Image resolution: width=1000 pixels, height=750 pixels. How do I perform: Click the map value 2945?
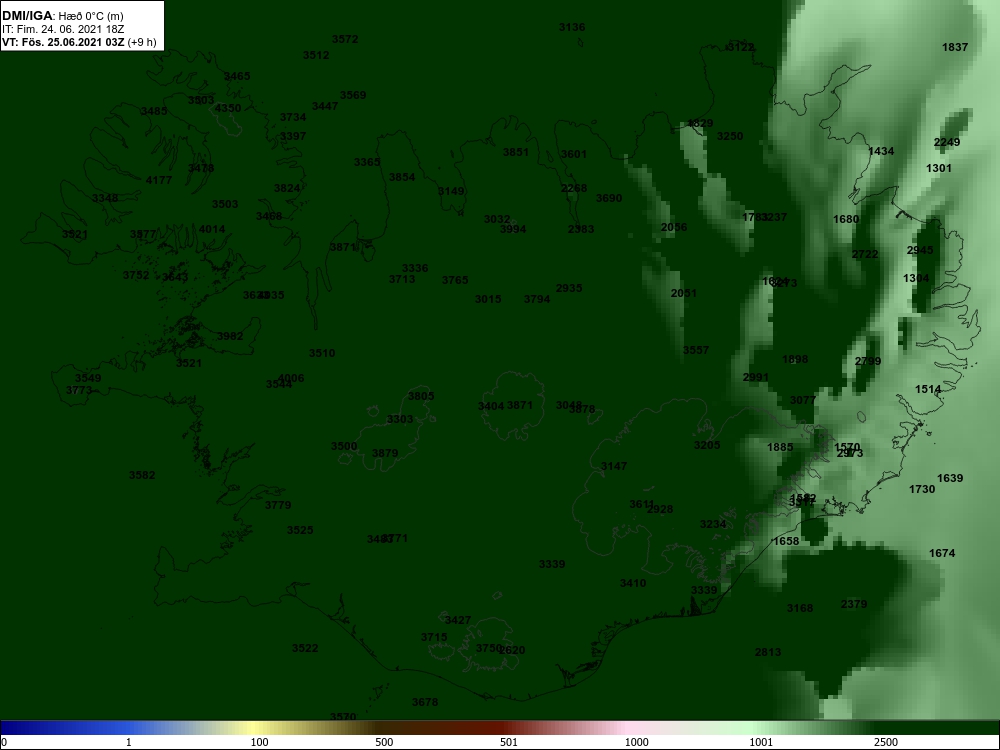920,251
